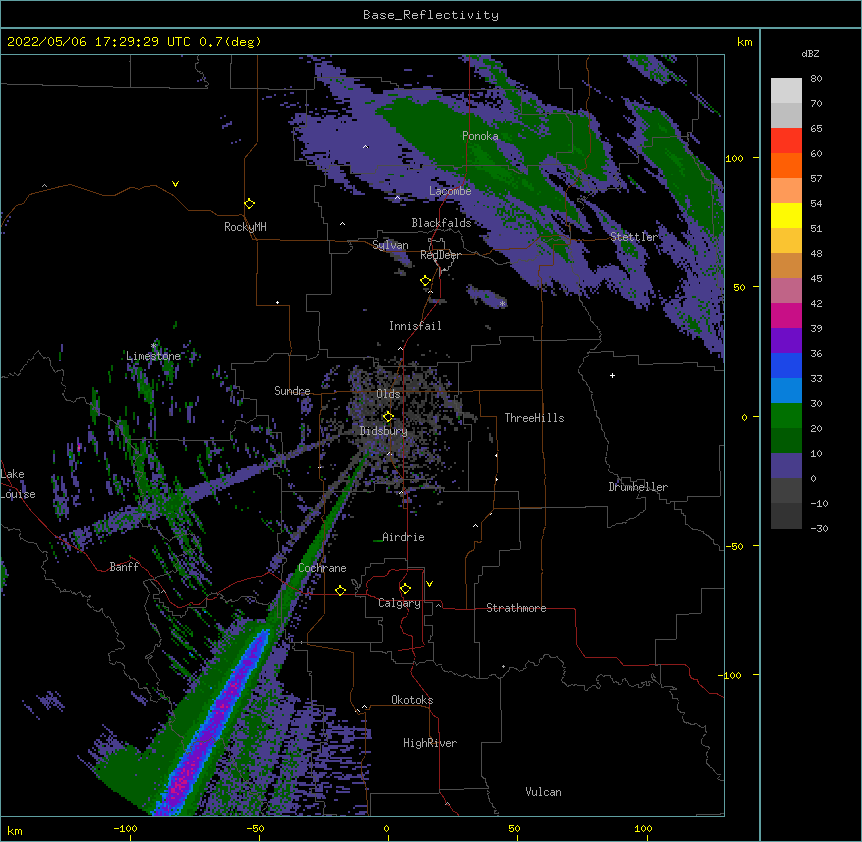The image size is (862, 842).
Task: Click the Olds town label
Action: tap(388, 394)
